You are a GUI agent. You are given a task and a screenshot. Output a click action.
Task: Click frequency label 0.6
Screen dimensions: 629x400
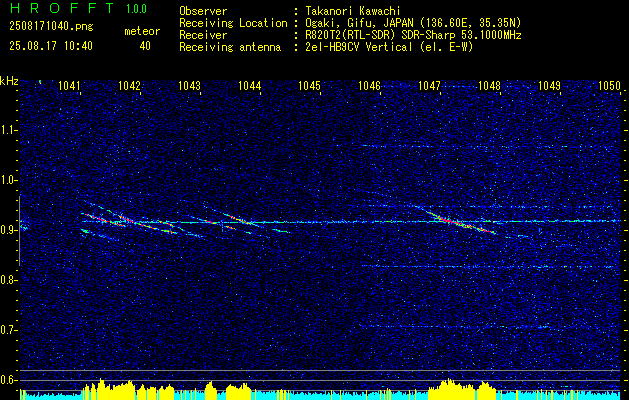9,380
